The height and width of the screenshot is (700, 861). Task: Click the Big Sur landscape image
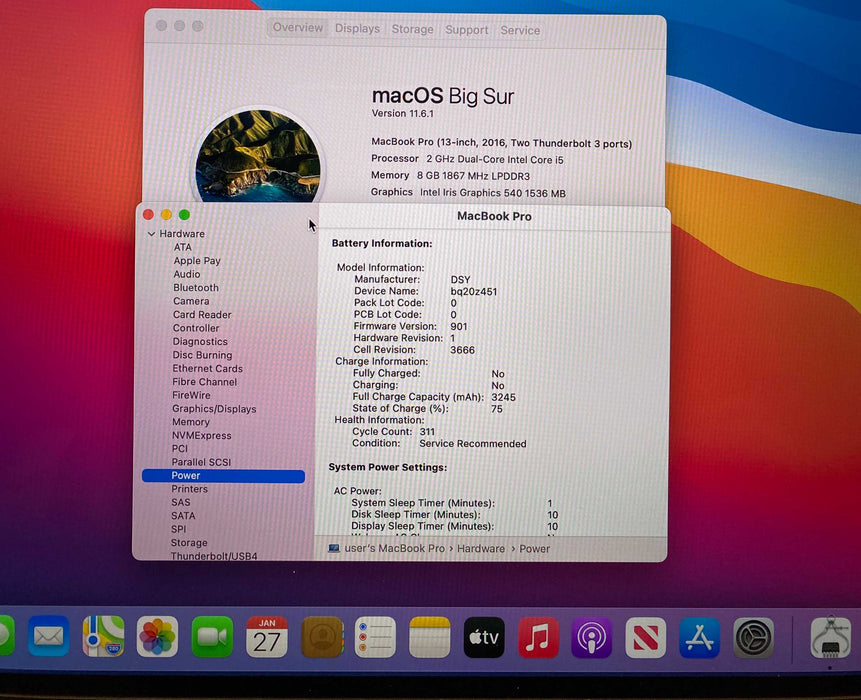tap(258, 155)
